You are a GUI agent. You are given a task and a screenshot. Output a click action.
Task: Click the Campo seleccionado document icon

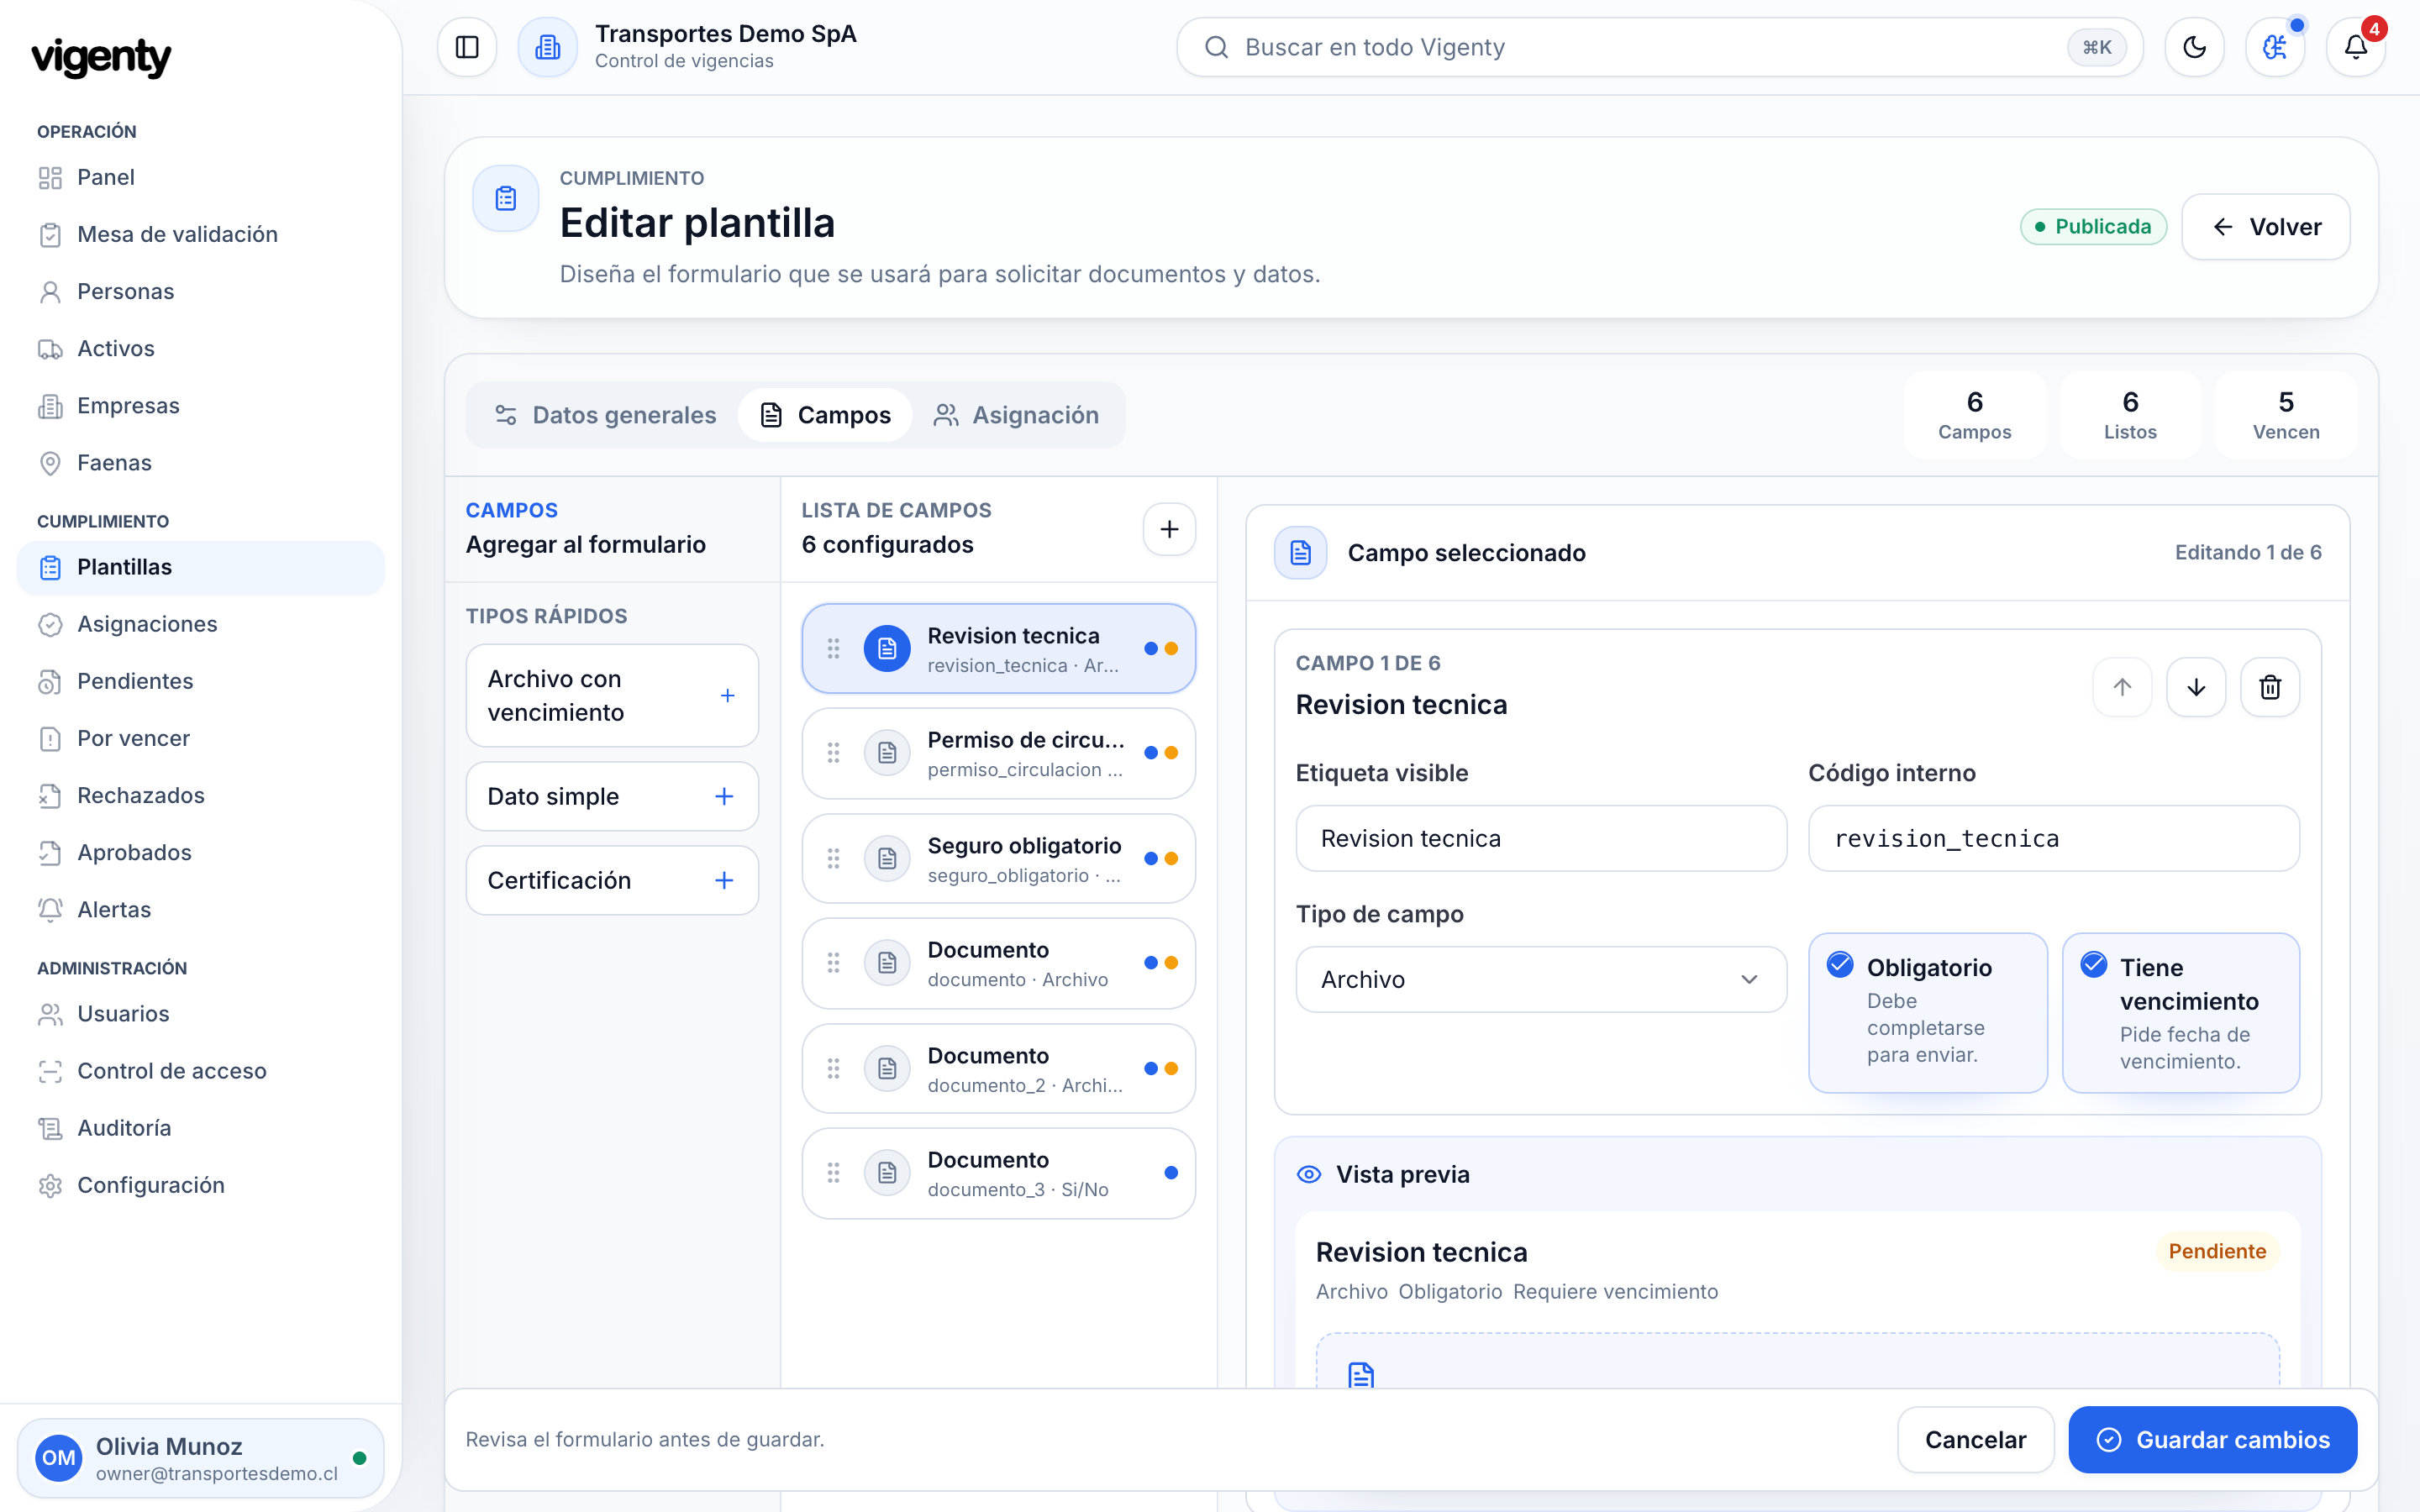click(1300, 553)
